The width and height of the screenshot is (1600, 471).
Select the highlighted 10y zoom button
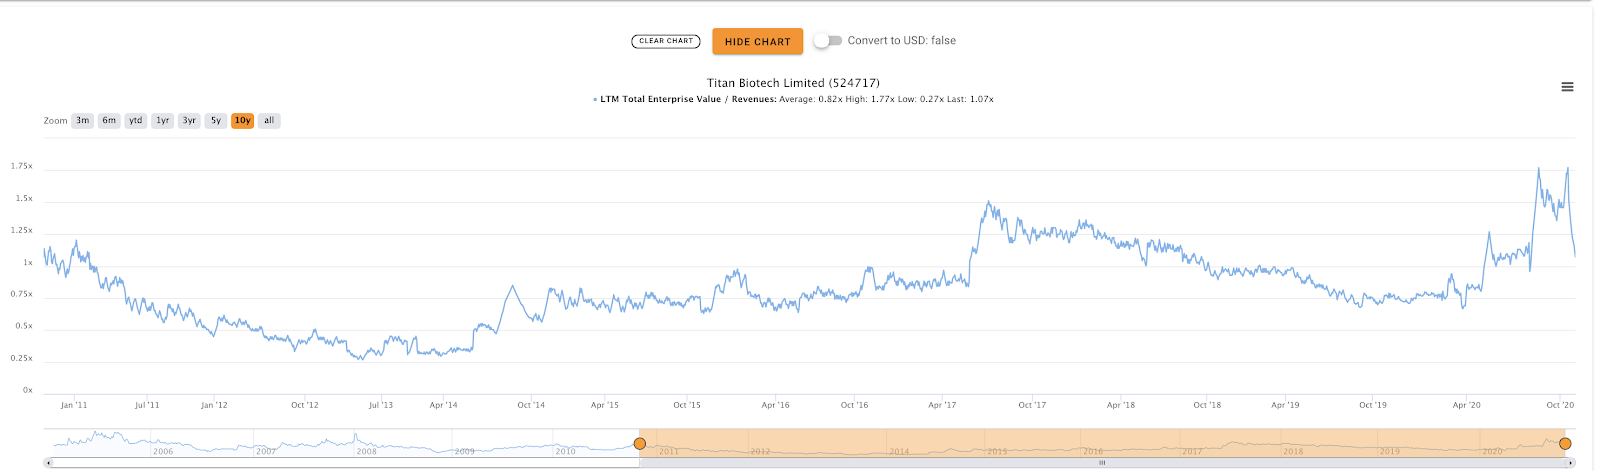pos(242,121)
